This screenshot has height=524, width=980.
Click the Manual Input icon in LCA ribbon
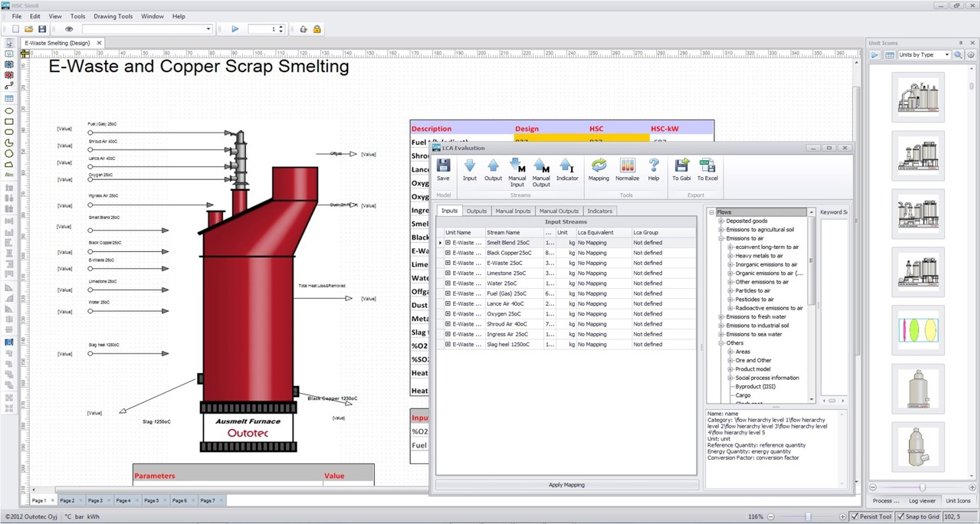[x=517, y=166]
